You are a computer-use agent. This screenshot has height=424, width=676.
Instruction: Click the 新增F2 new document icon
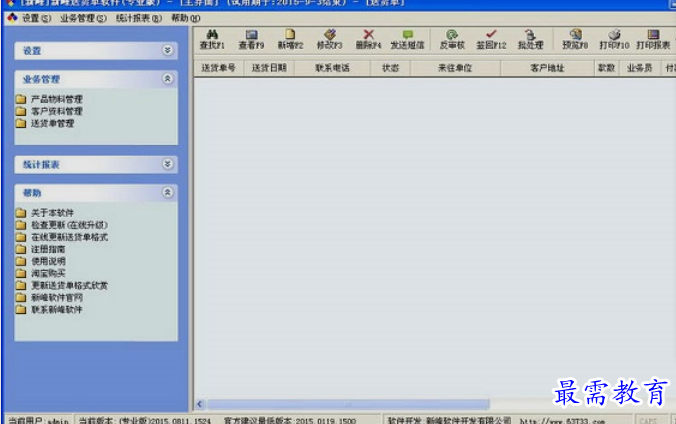coord(290,35)
